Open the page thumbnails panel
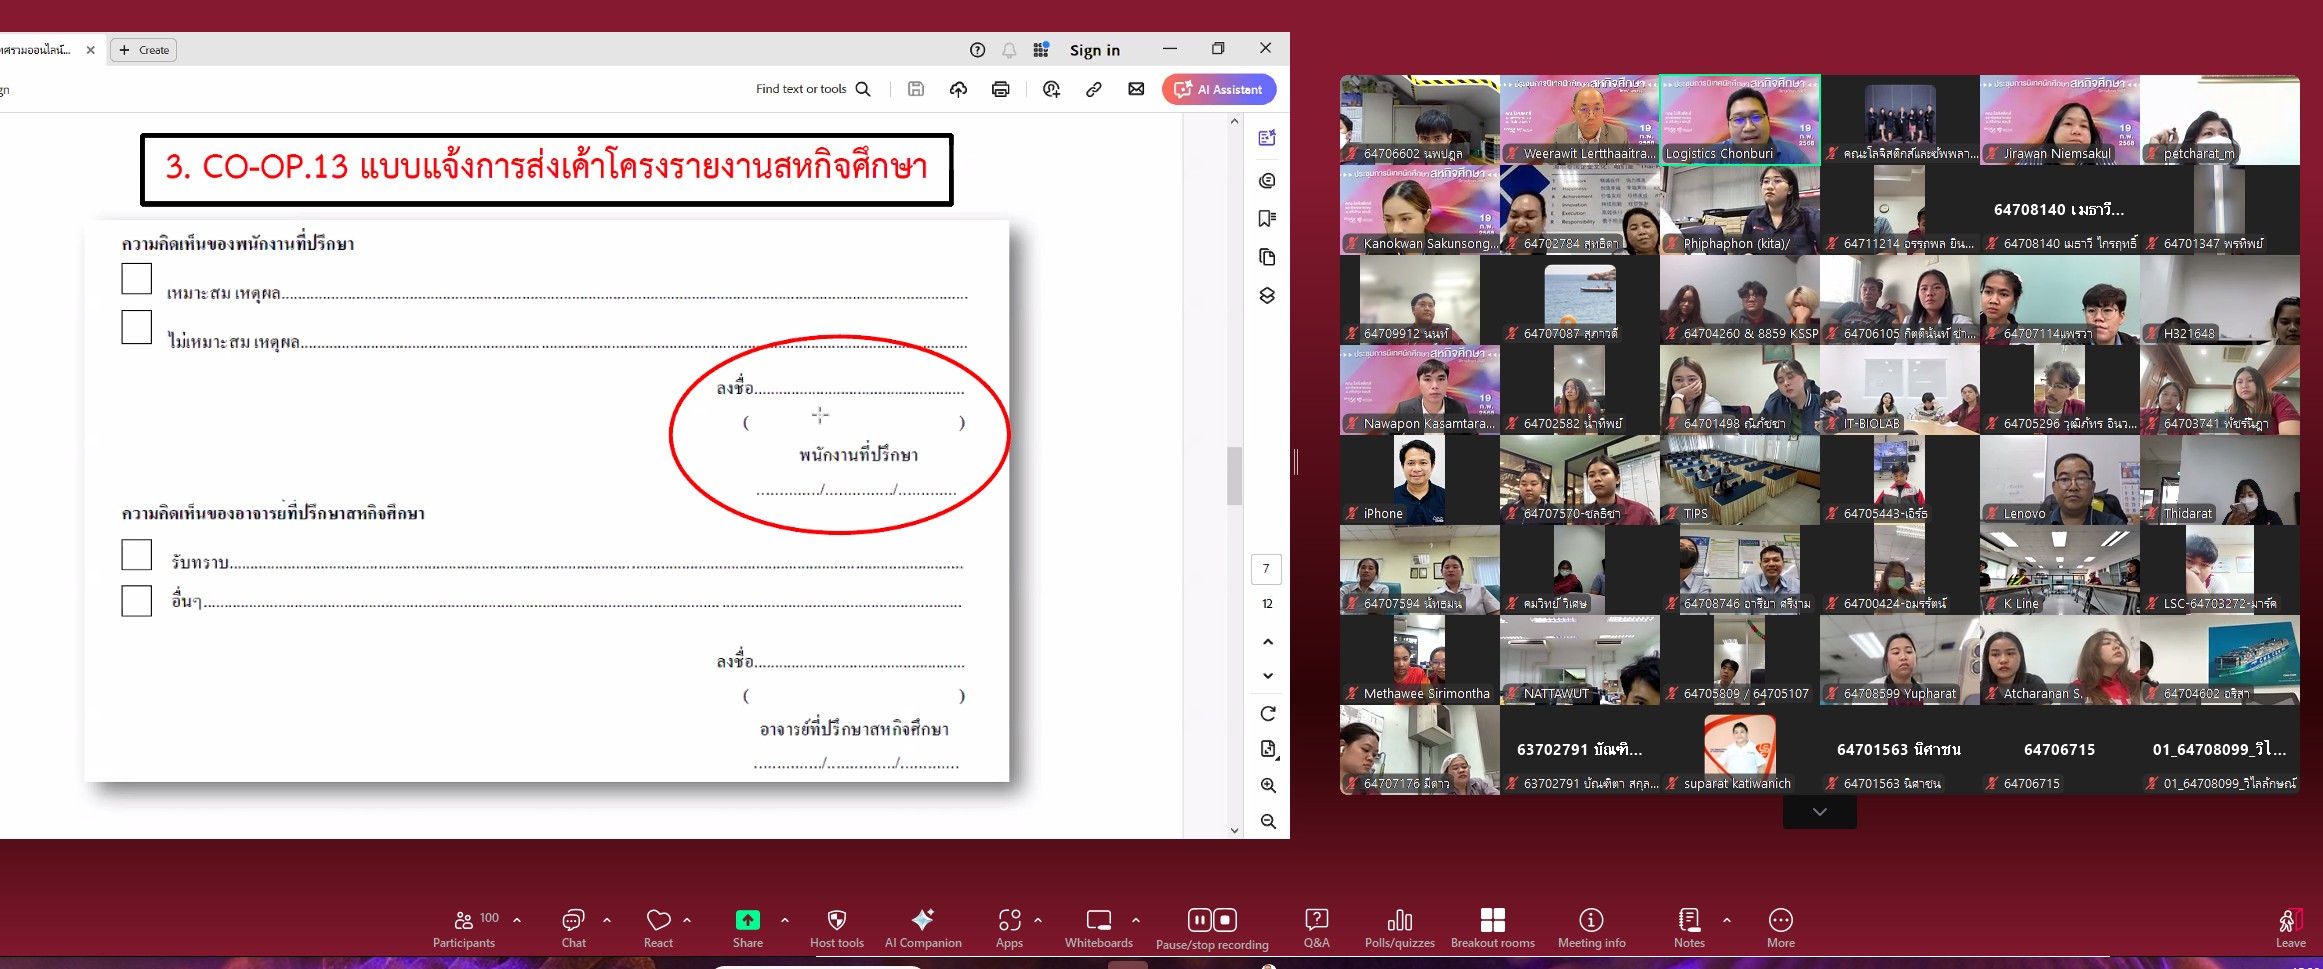The image size is (2323, 969). point(1267,257)
